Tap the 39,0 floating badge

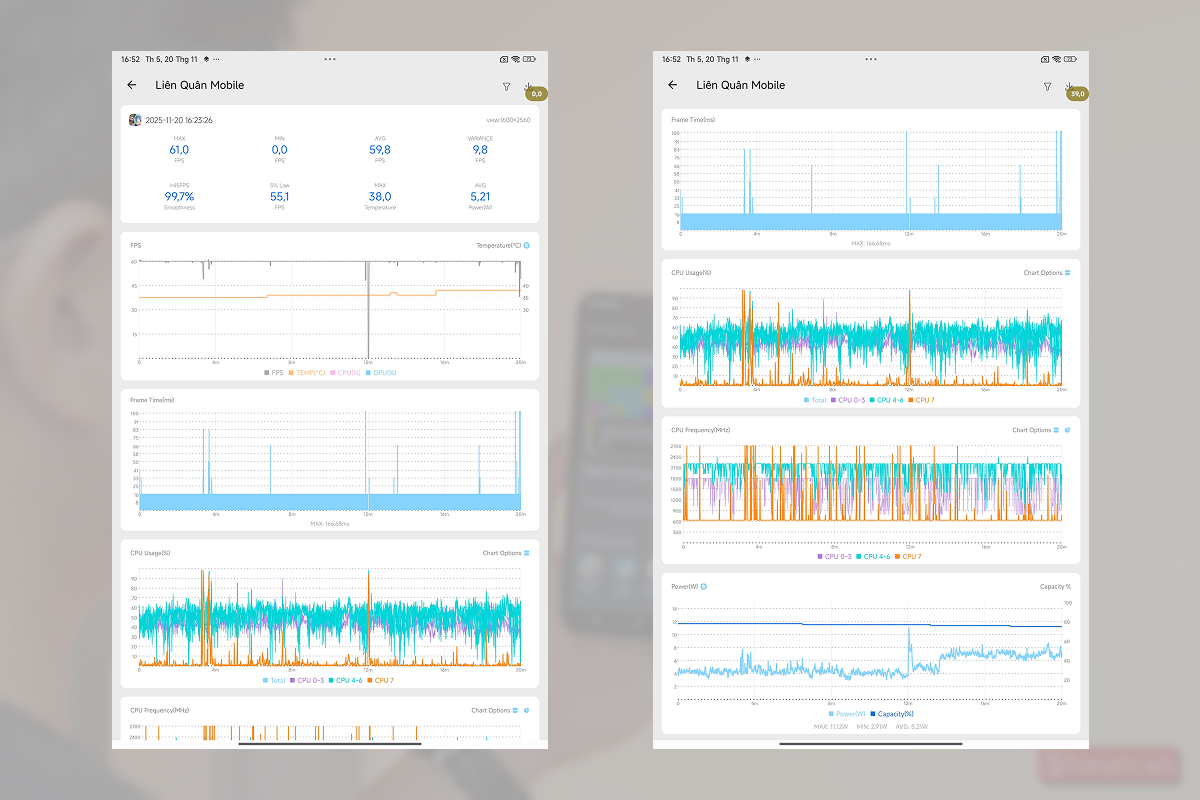tap(1077, 94)
